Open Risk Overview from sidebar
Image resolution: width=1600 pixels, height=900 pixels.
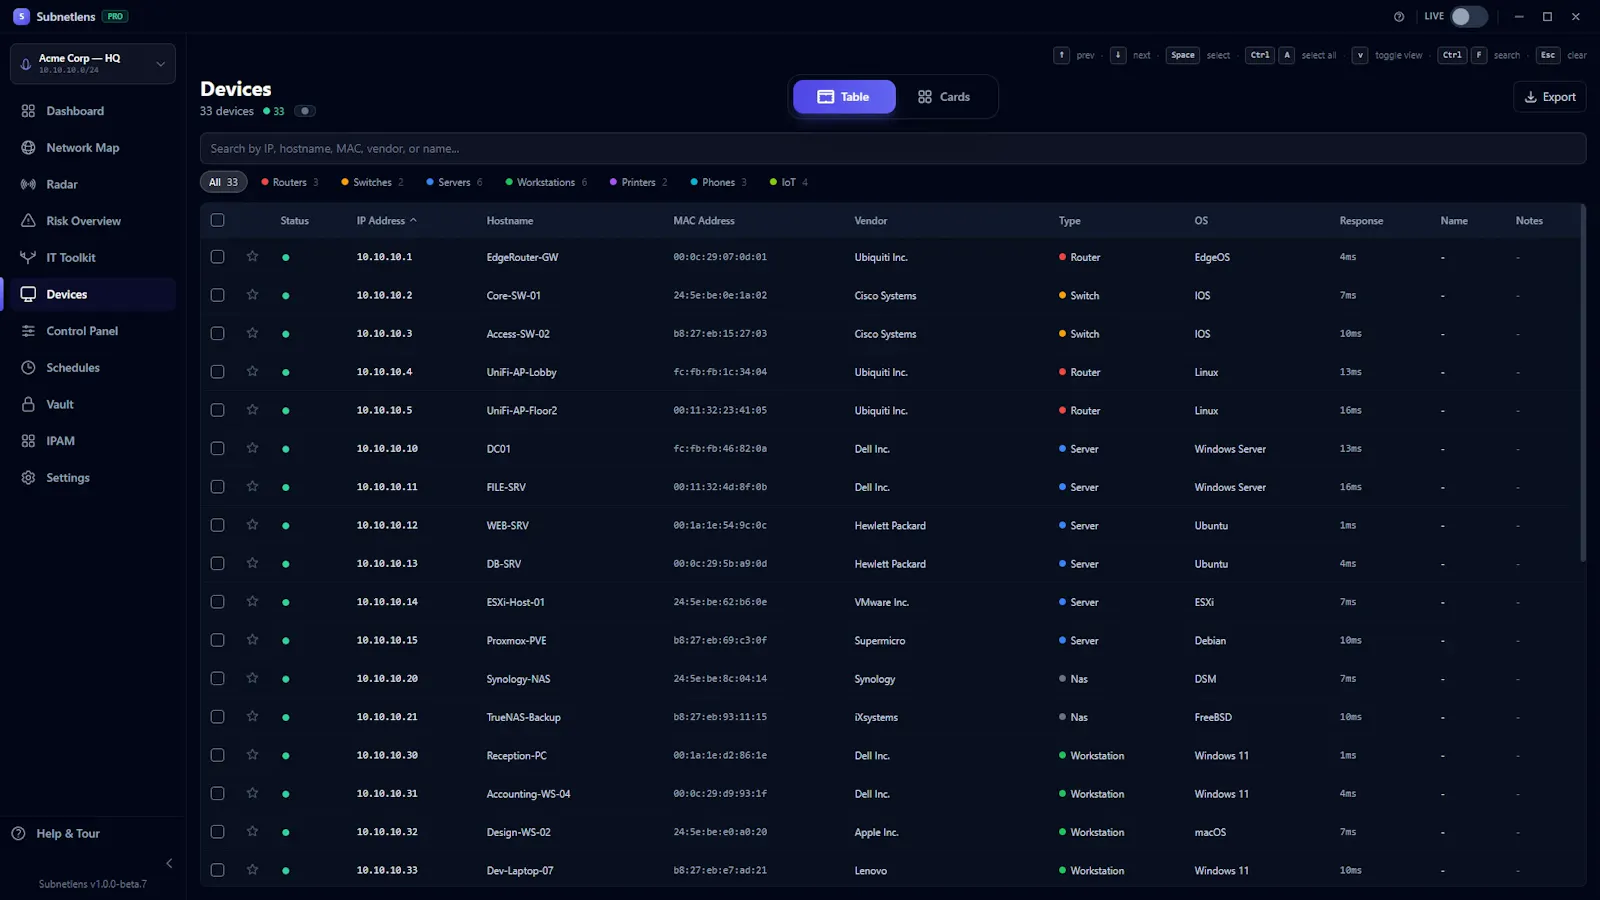click(x=92, y=221)
